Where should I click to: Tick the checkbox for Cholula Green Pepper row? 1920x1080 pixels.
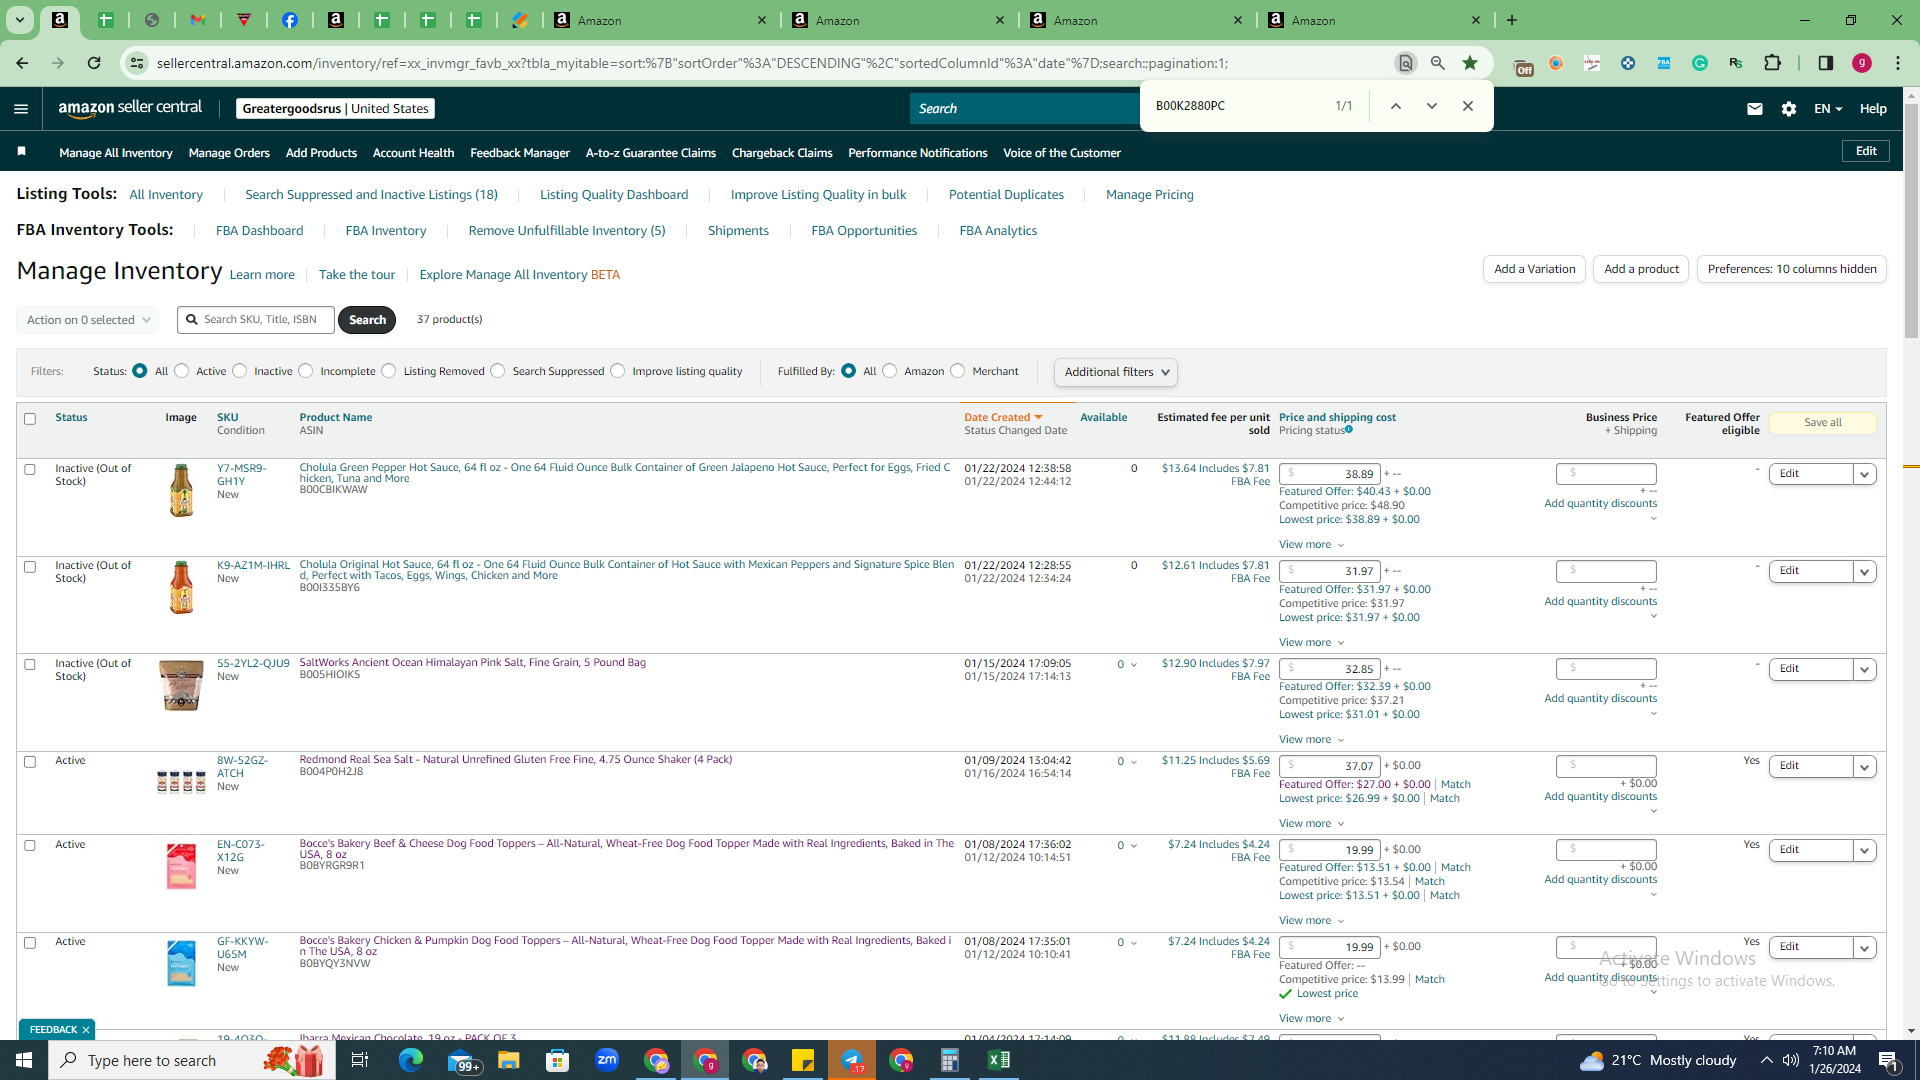coord(30,470)
